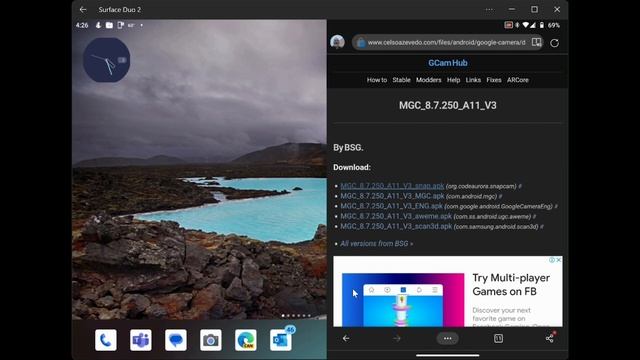Tap the browser profile avatar
Image resolution: width=640 pixels, height=360 pixels.
point(338,42)
